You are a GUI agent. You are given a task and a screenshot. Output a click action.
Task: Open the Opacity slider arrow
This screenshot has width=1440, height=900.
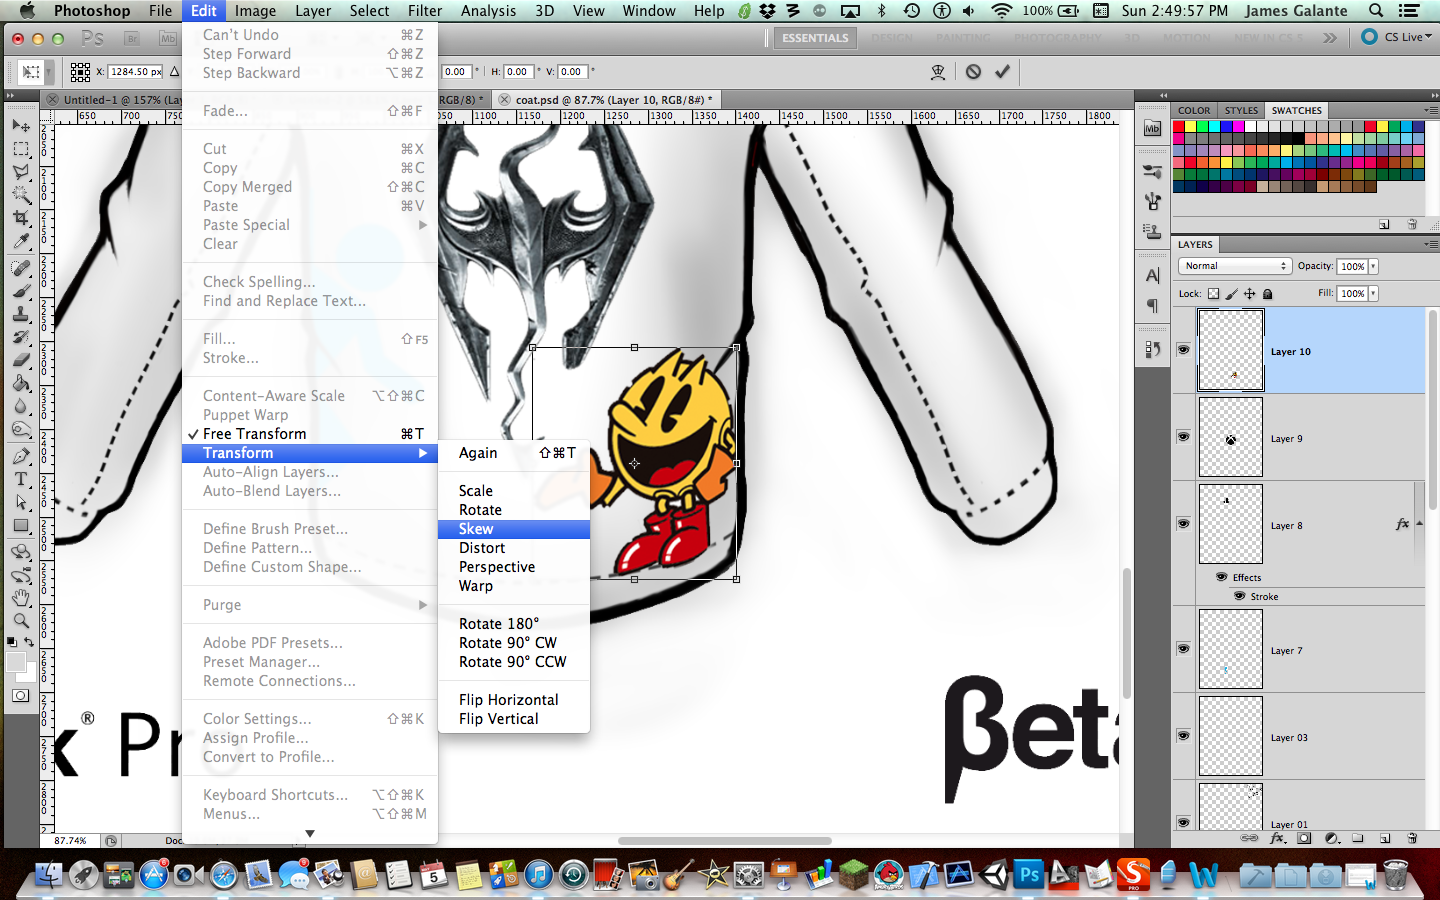[x=1373, y=266]
